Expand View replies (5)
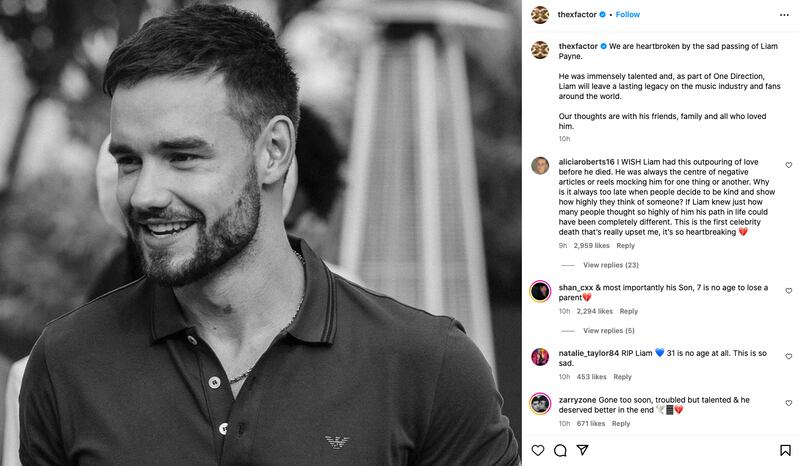 [x=608, y=331]
